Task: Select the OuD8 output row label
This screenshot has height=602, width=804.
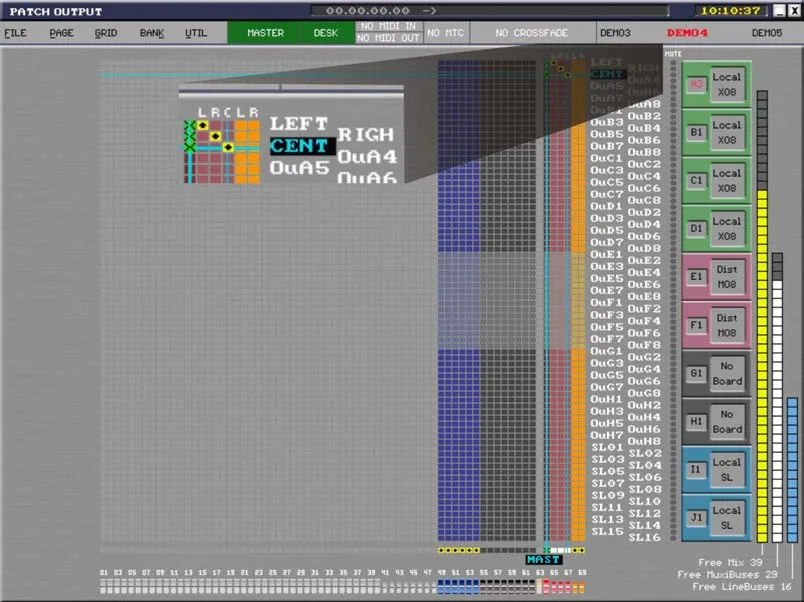Action: click(644, 248)
